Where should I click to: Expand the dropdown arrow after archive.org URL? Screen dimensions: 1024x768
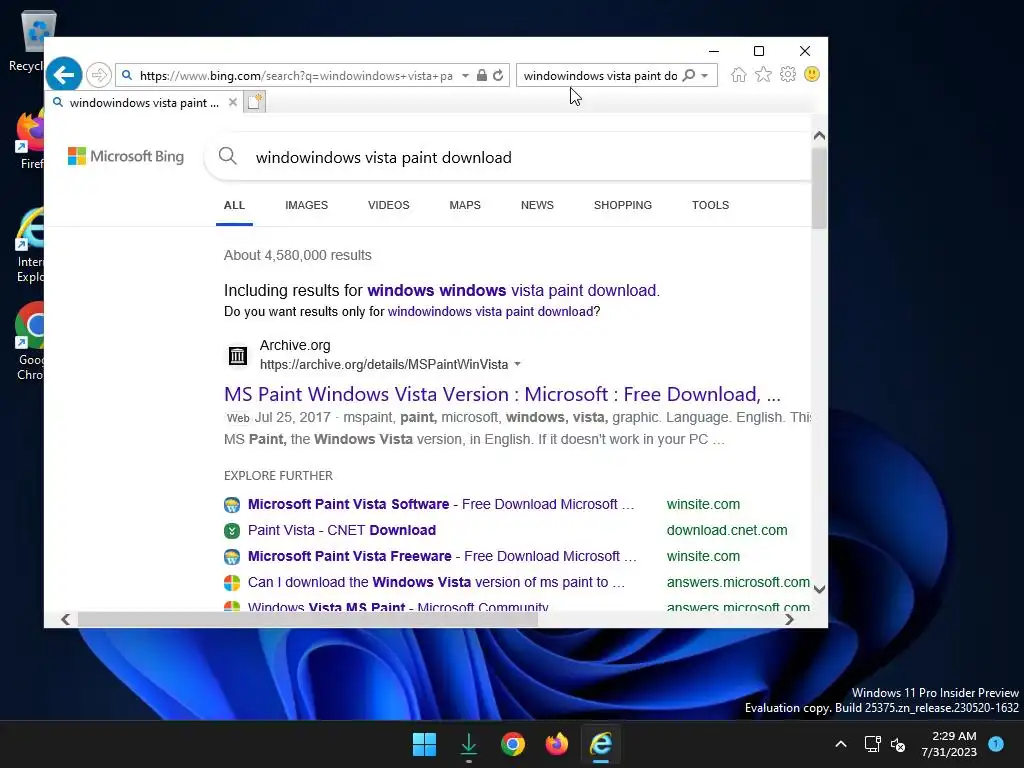pos(517,364)
